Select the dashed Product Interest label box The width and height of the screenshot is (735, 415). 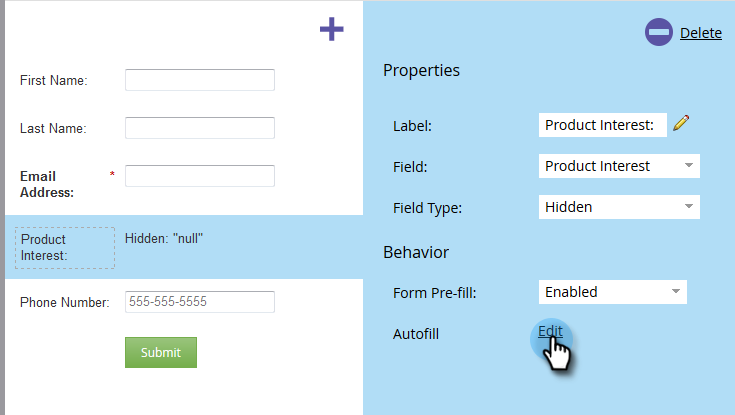[x=65, y=248]
